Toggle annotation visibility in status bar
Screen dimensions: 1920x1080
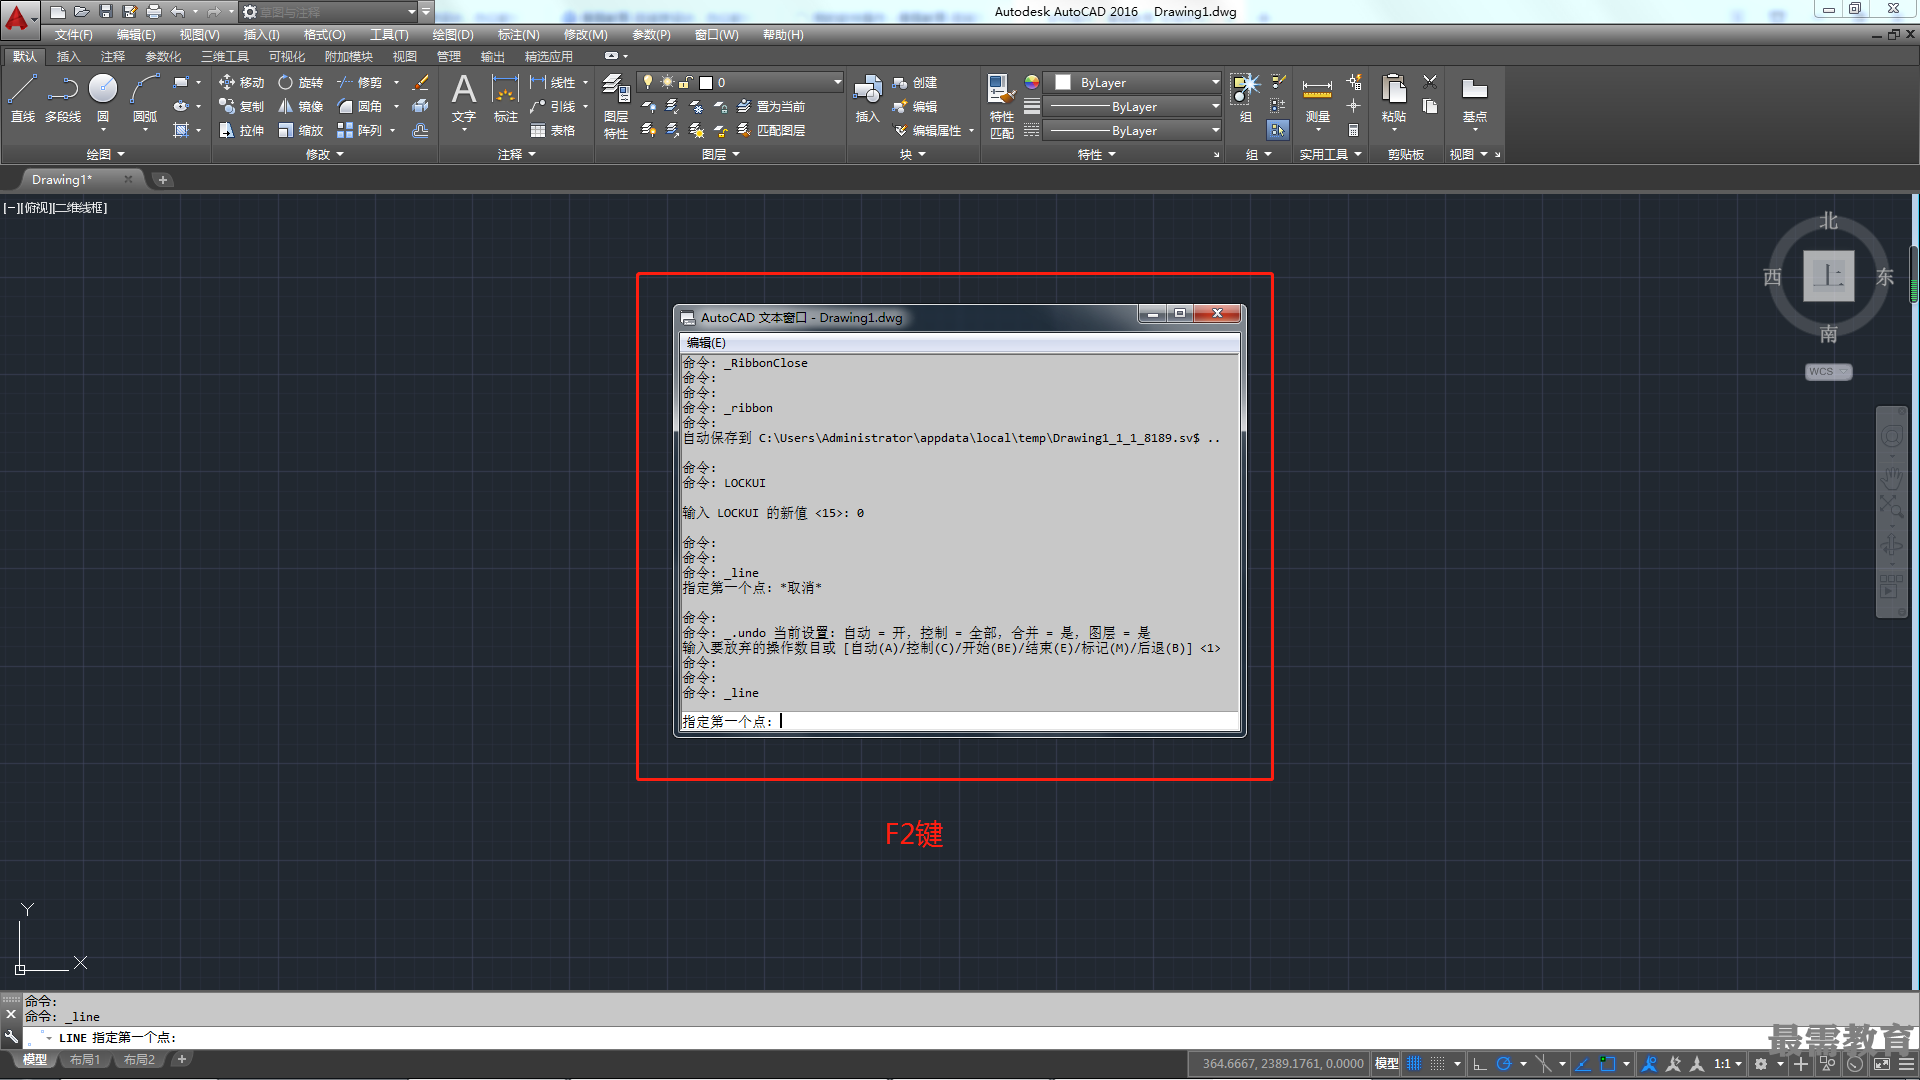tap(1650, 1064)
